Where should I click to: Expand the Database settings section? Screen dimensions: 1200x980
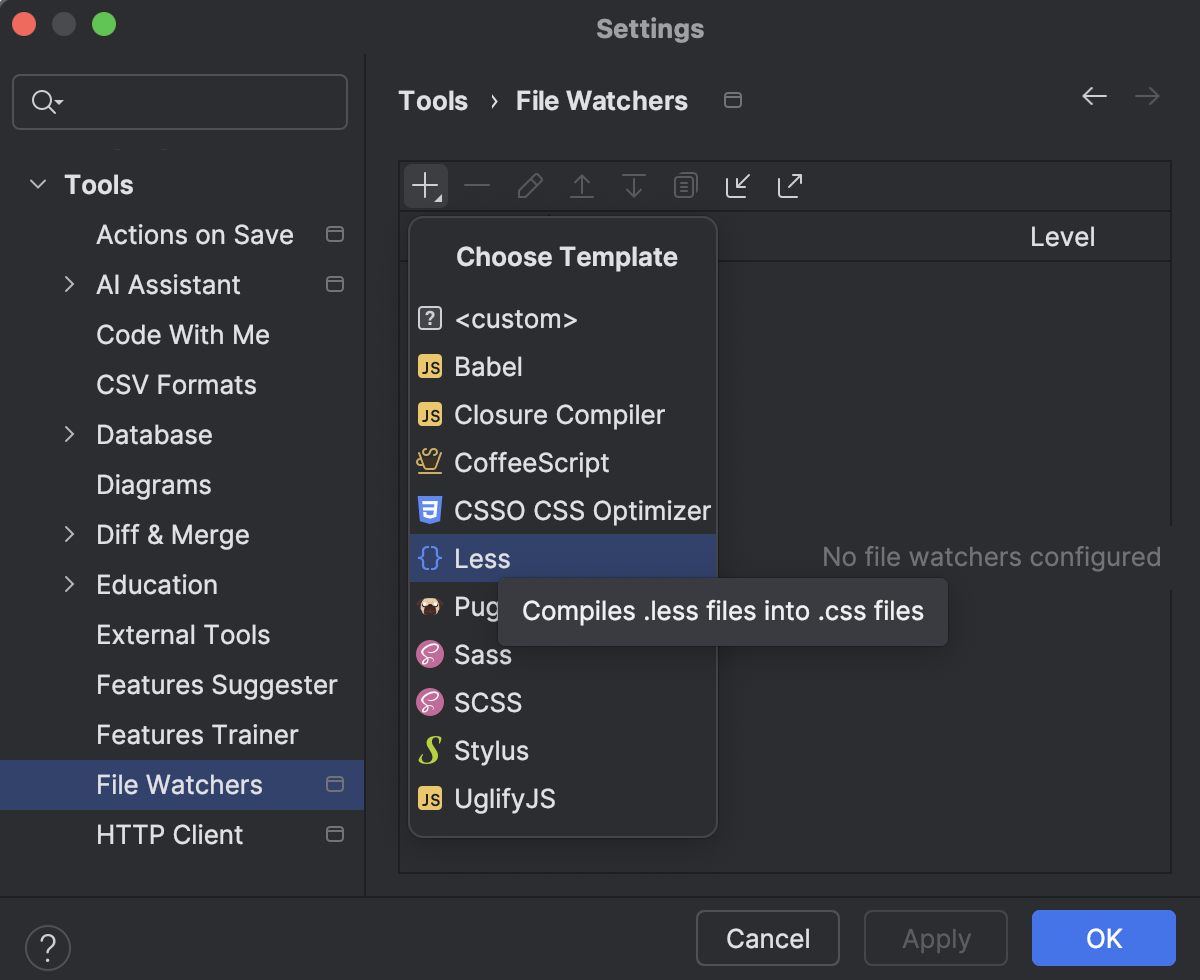[x=68, y=434]
